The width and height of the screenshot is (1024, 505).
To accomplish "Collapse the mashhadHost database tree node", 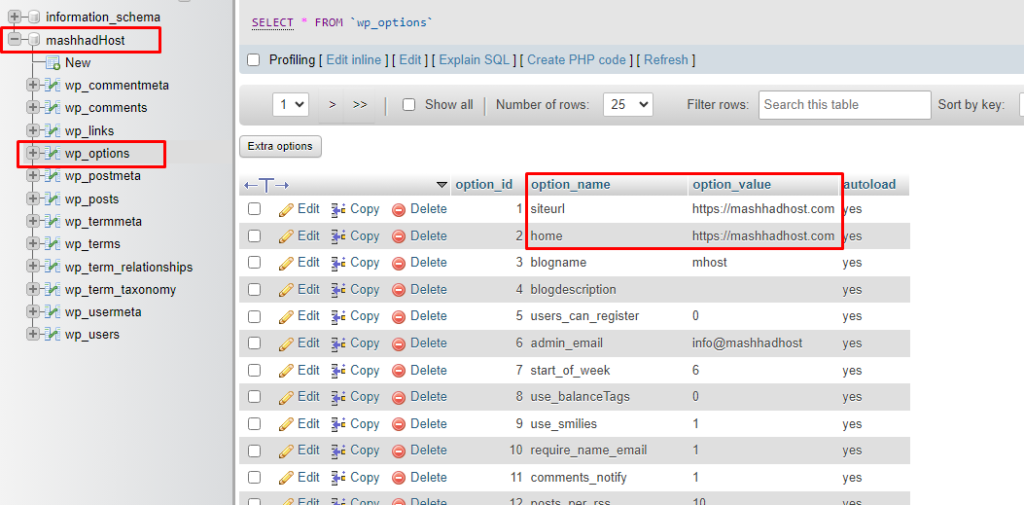I will coord(14,41).
